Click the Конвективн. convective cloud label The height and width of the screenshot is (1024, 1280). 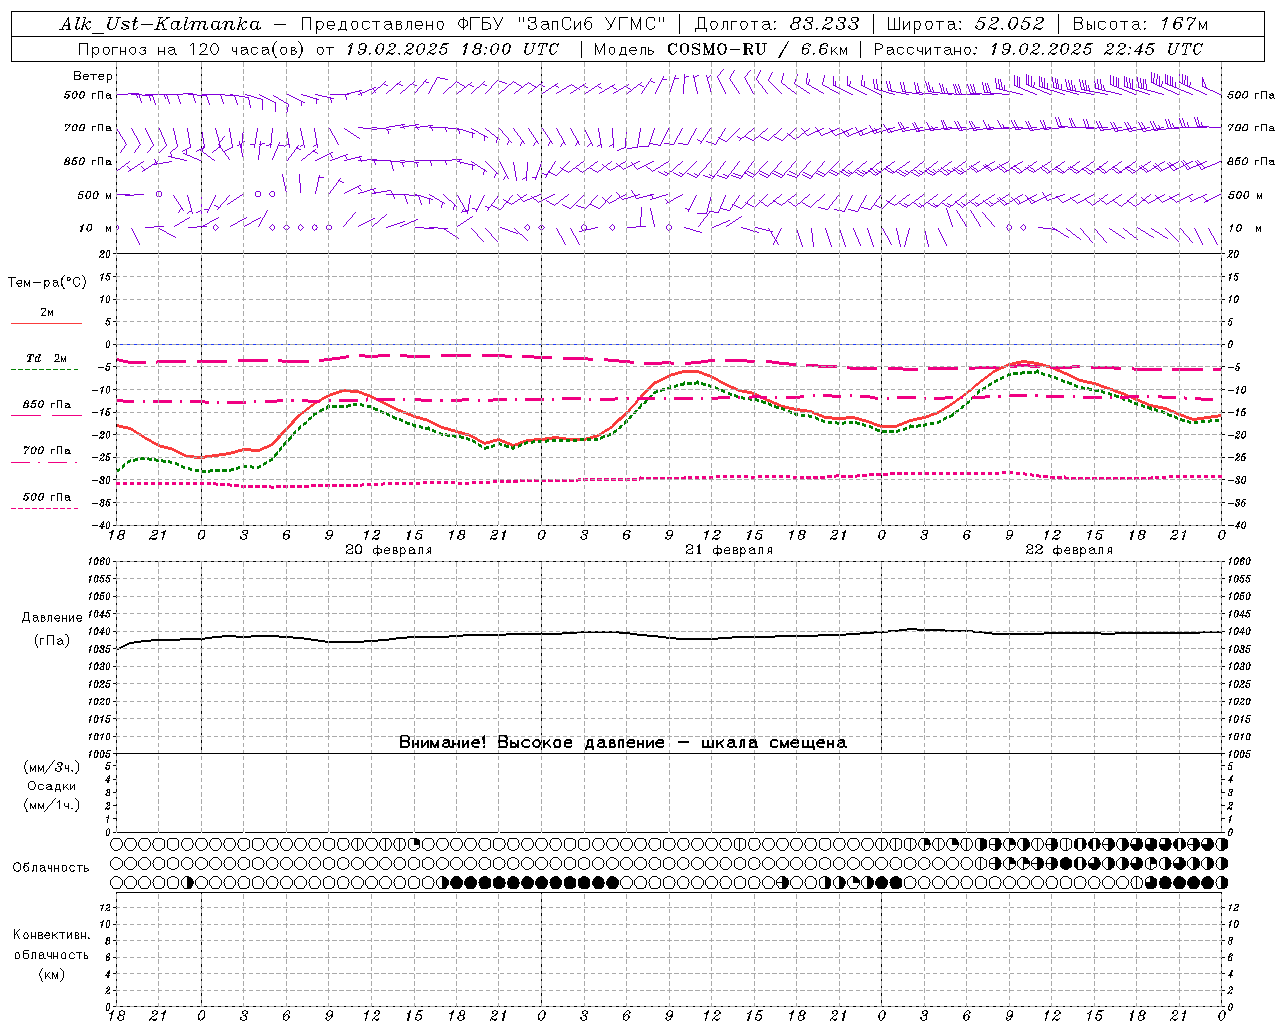pyautogui.click(x=51, y=935)
